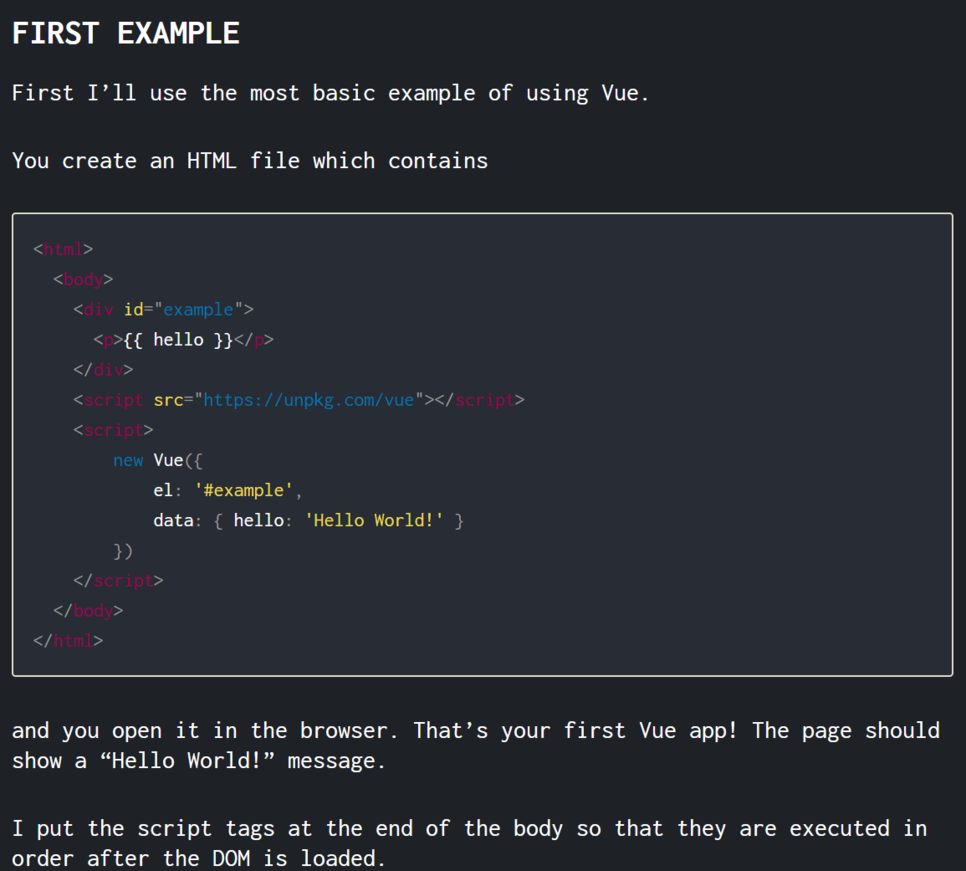Click the sentence introducing the basic Vue example

click(330, 93)
